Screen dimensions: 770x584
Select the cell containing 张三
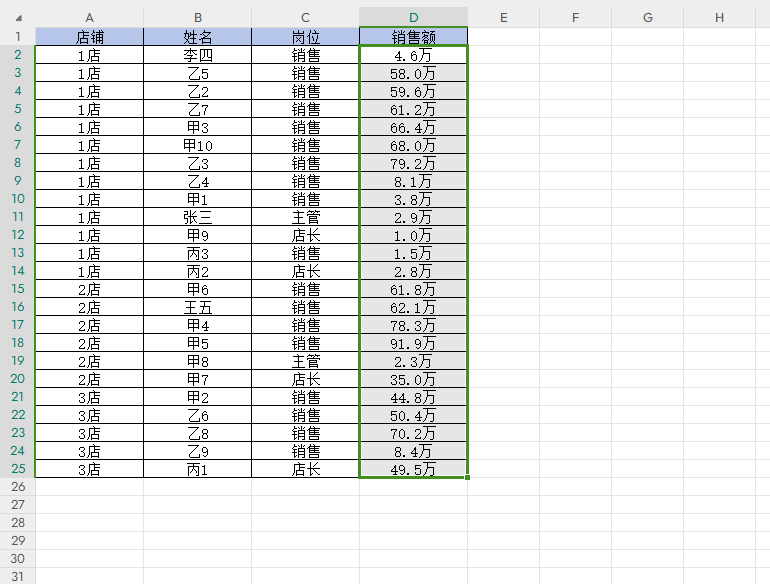coord(197,217)
